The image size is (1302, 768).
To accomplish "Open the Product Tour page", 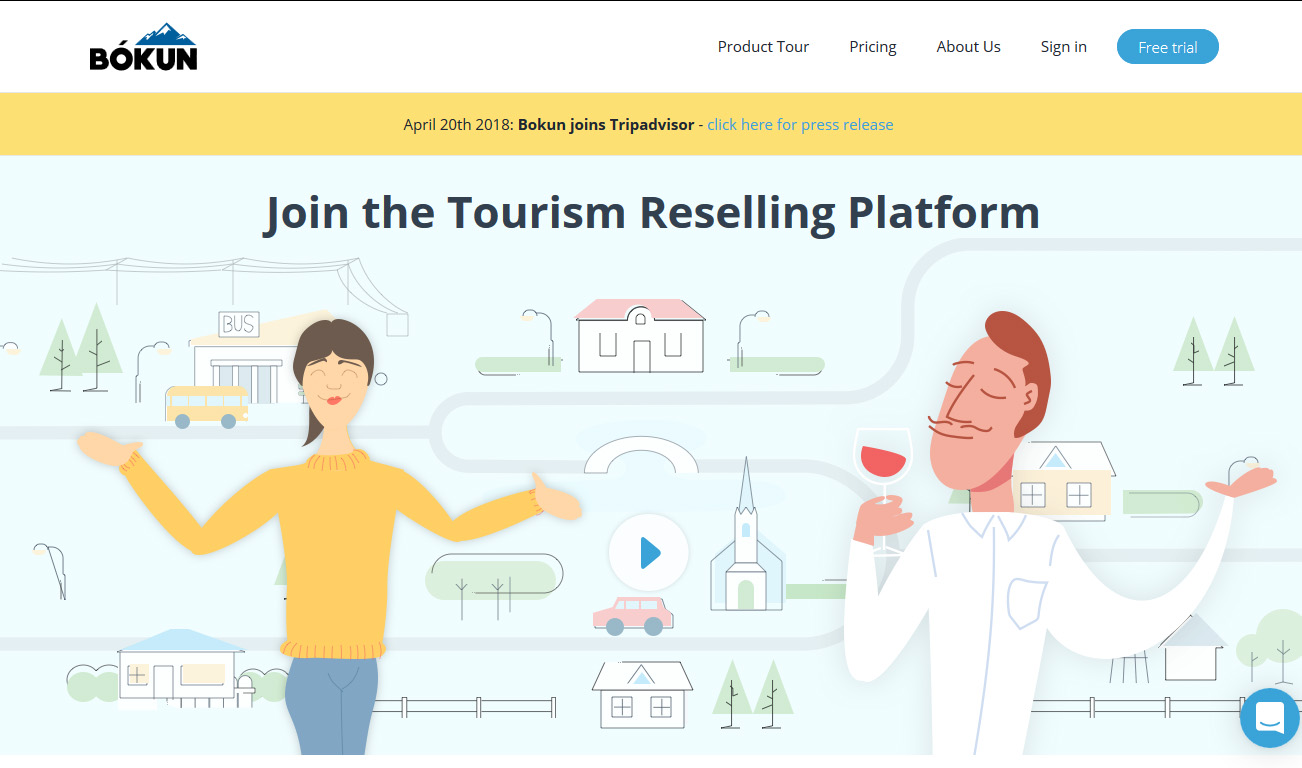I will 763,47.
